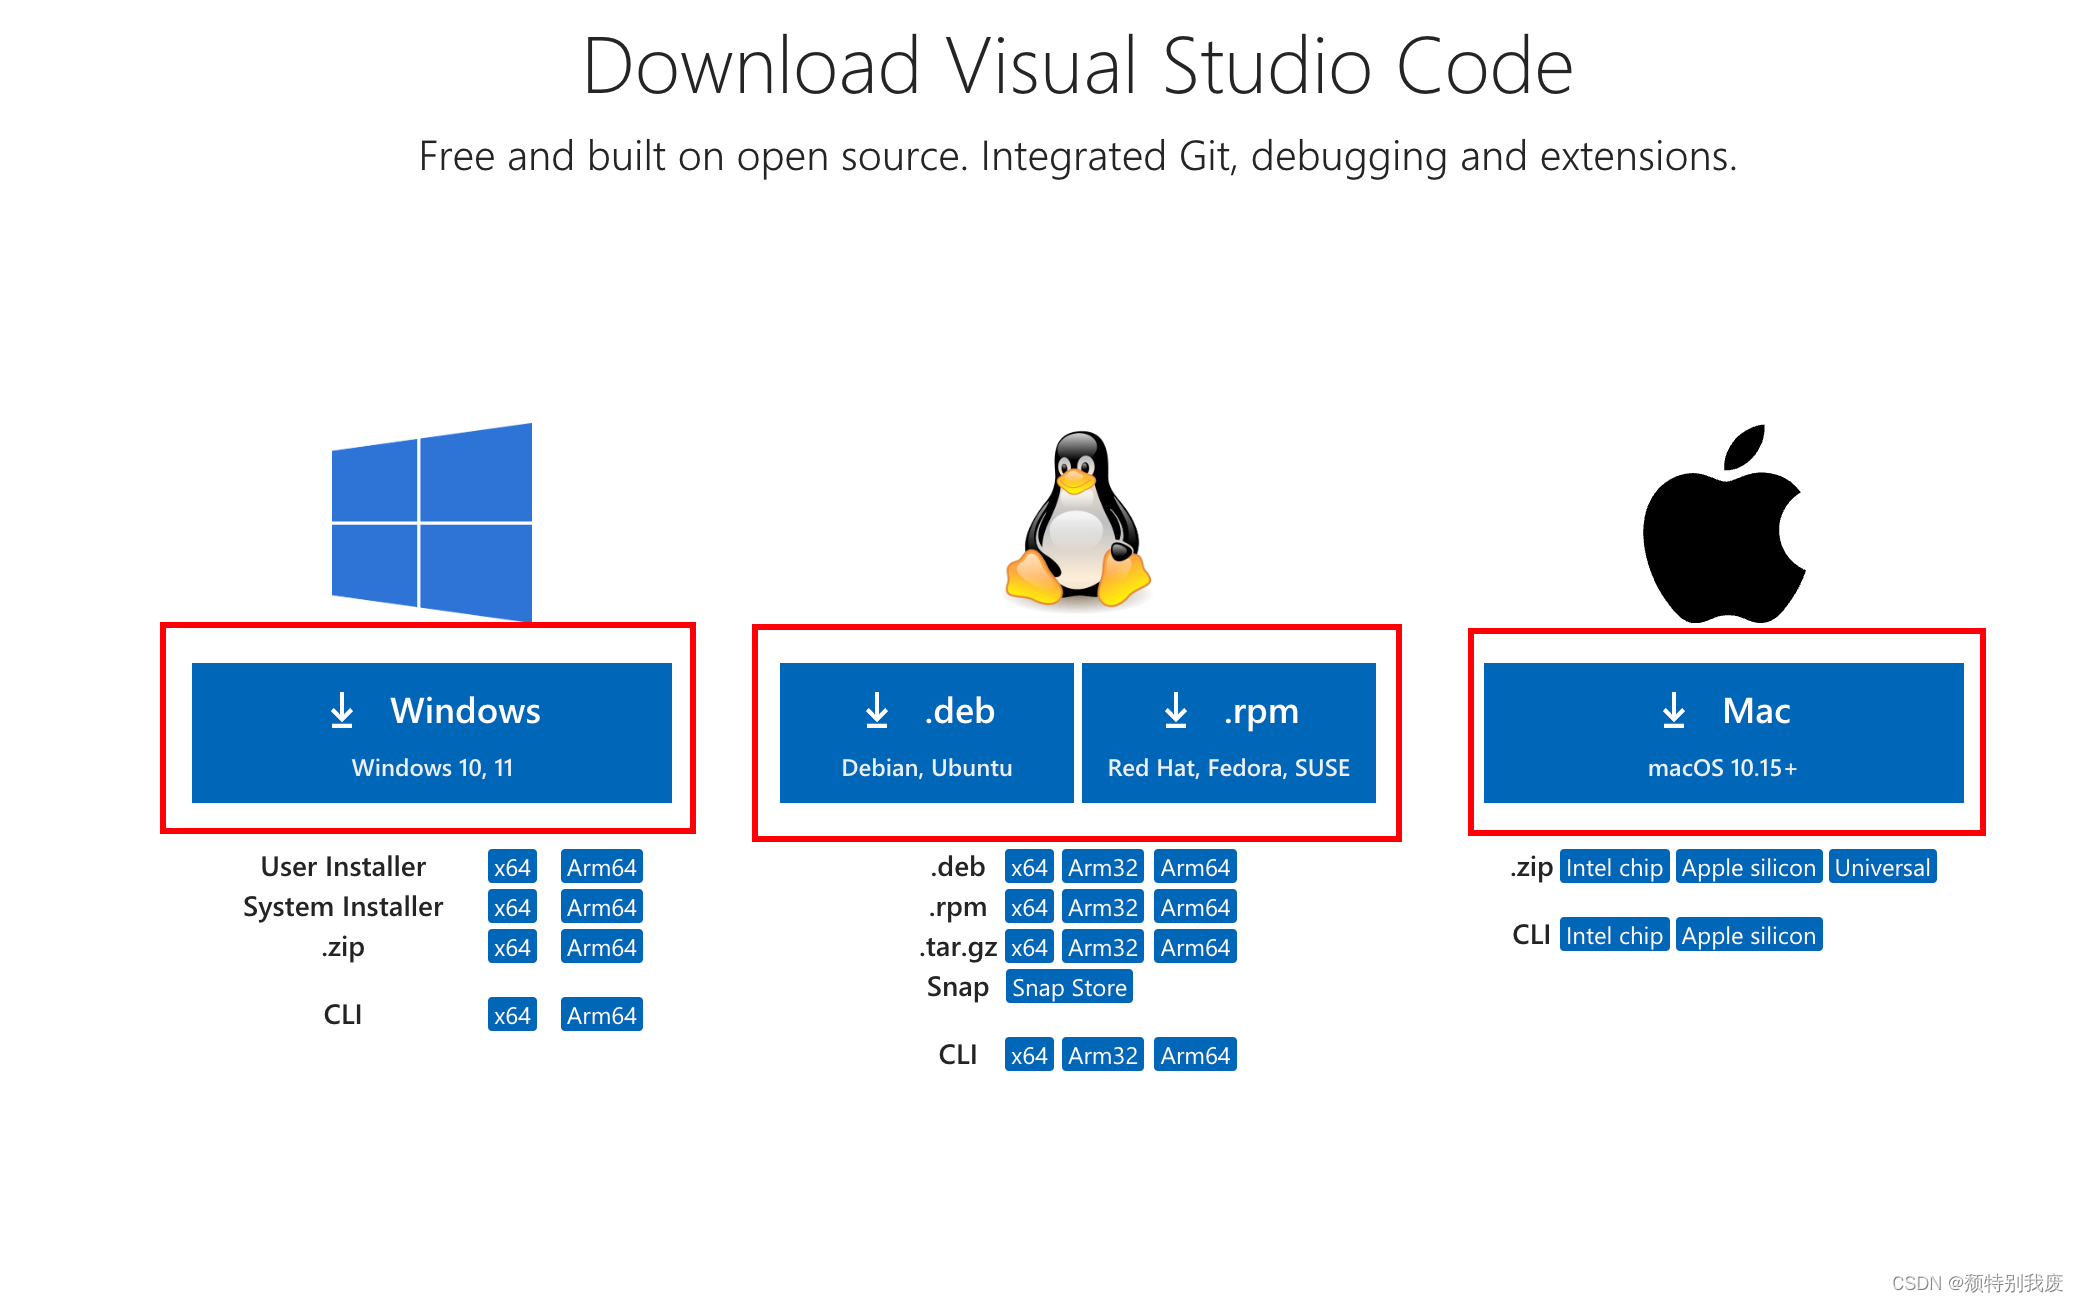Click the Linux Tux penguin icon
The width and height of the screenshot is (2078, 1302).
pos(1078,519)
